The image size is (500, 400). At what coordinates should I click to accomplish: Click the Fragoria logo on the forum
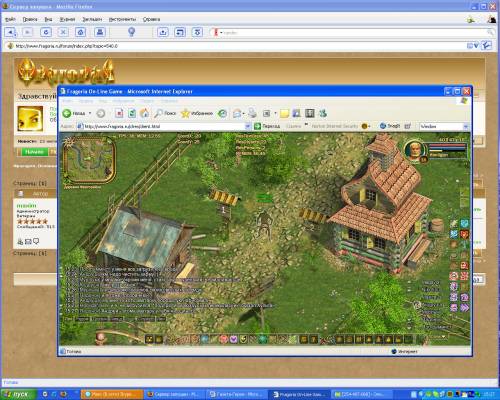coord(66,71)
